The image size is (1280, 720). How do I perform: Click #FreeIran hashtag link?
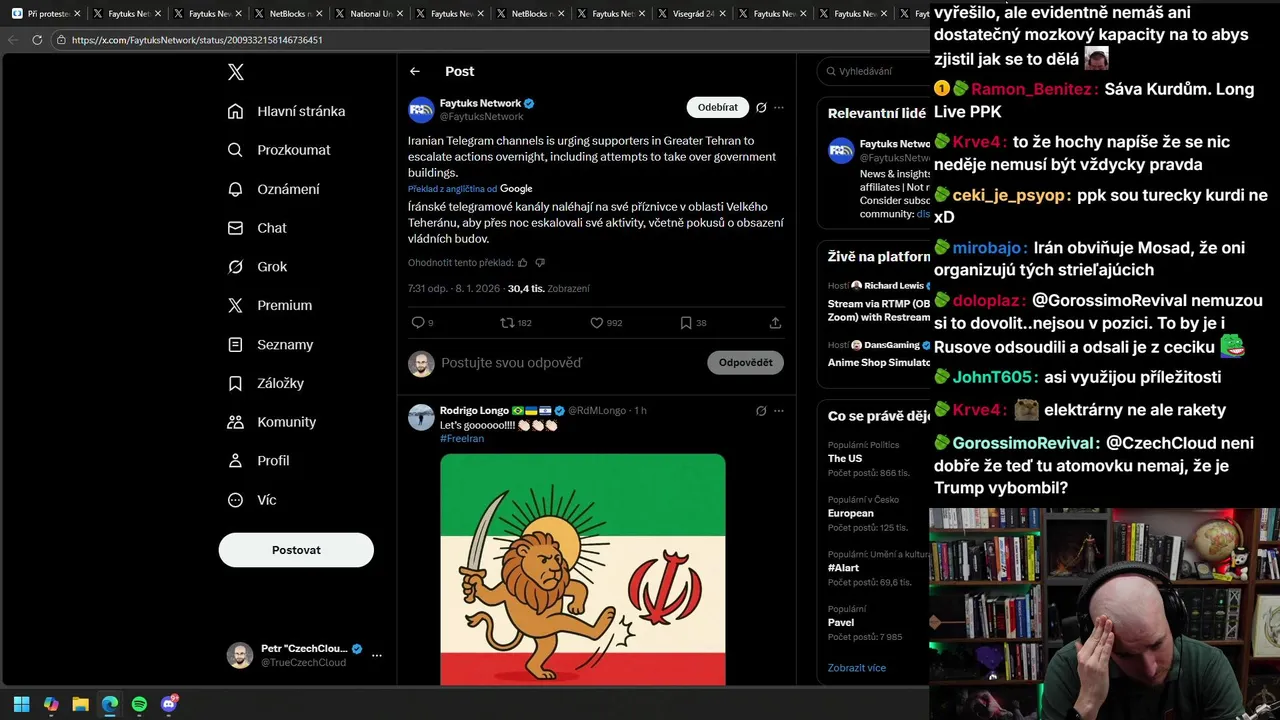pos(462,439)
